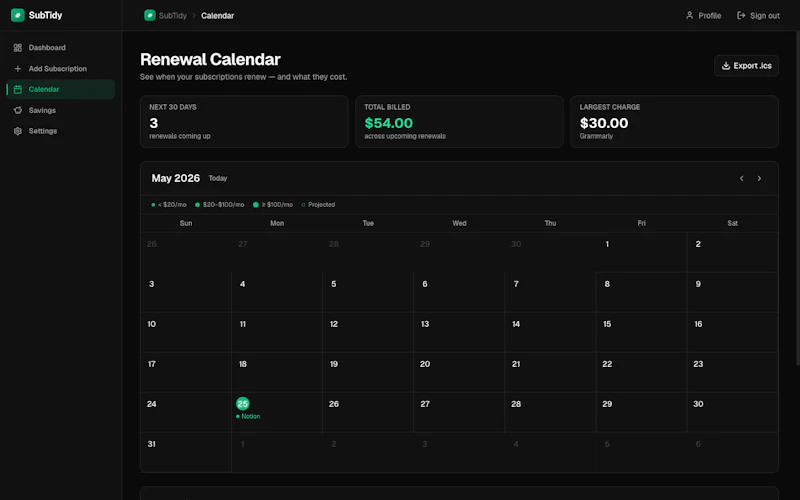The height and width of the screenshot is (500, 800).
Task: Click the Sign out link
Action: [x=758, y=15]
